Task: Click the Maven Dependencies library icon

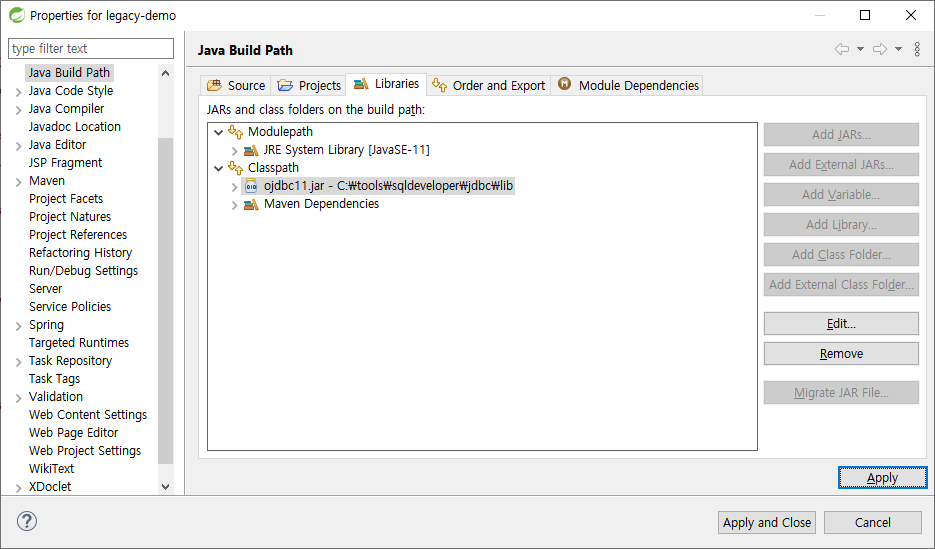Action: point(251,204)
